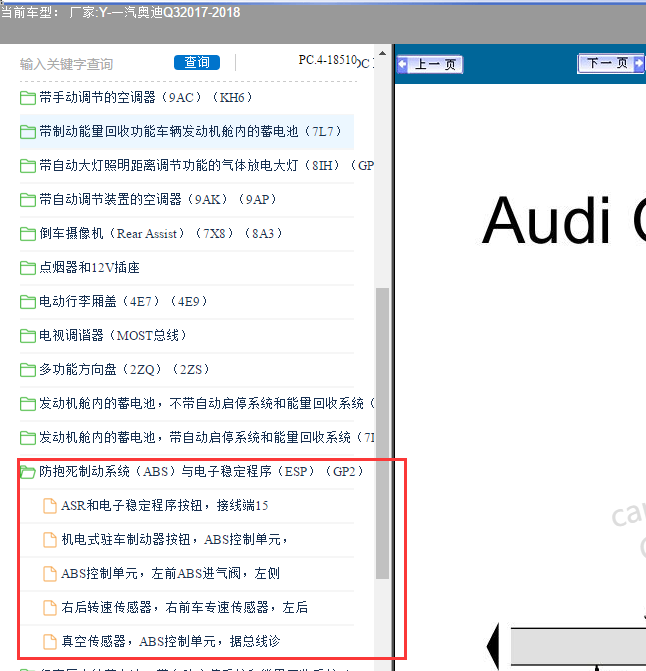Open 真空传感器，ABS控制单元，据总线诊 page
This screenshot has width=646, height=671.
[x=171, y=641]
